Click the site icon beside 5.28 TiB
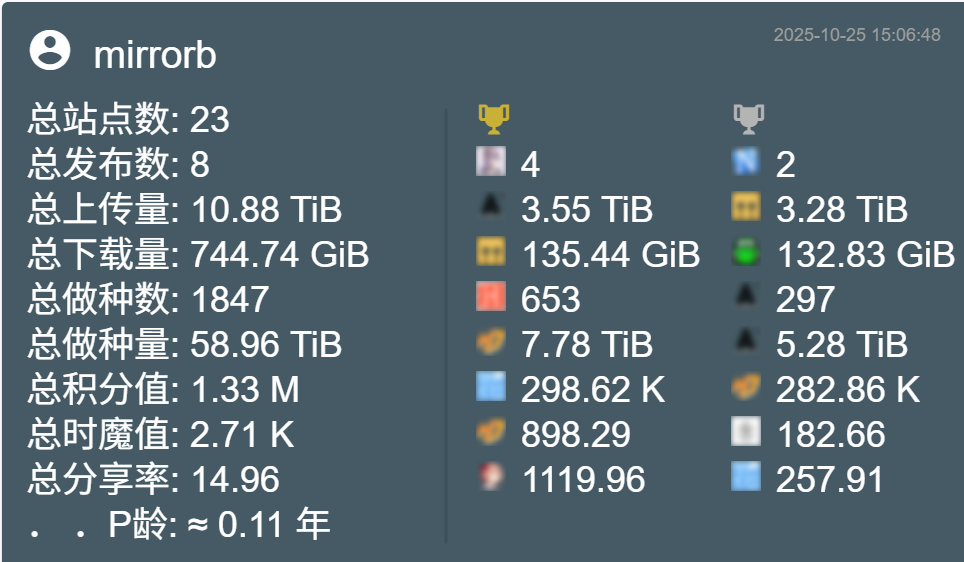 coord(746,342)
